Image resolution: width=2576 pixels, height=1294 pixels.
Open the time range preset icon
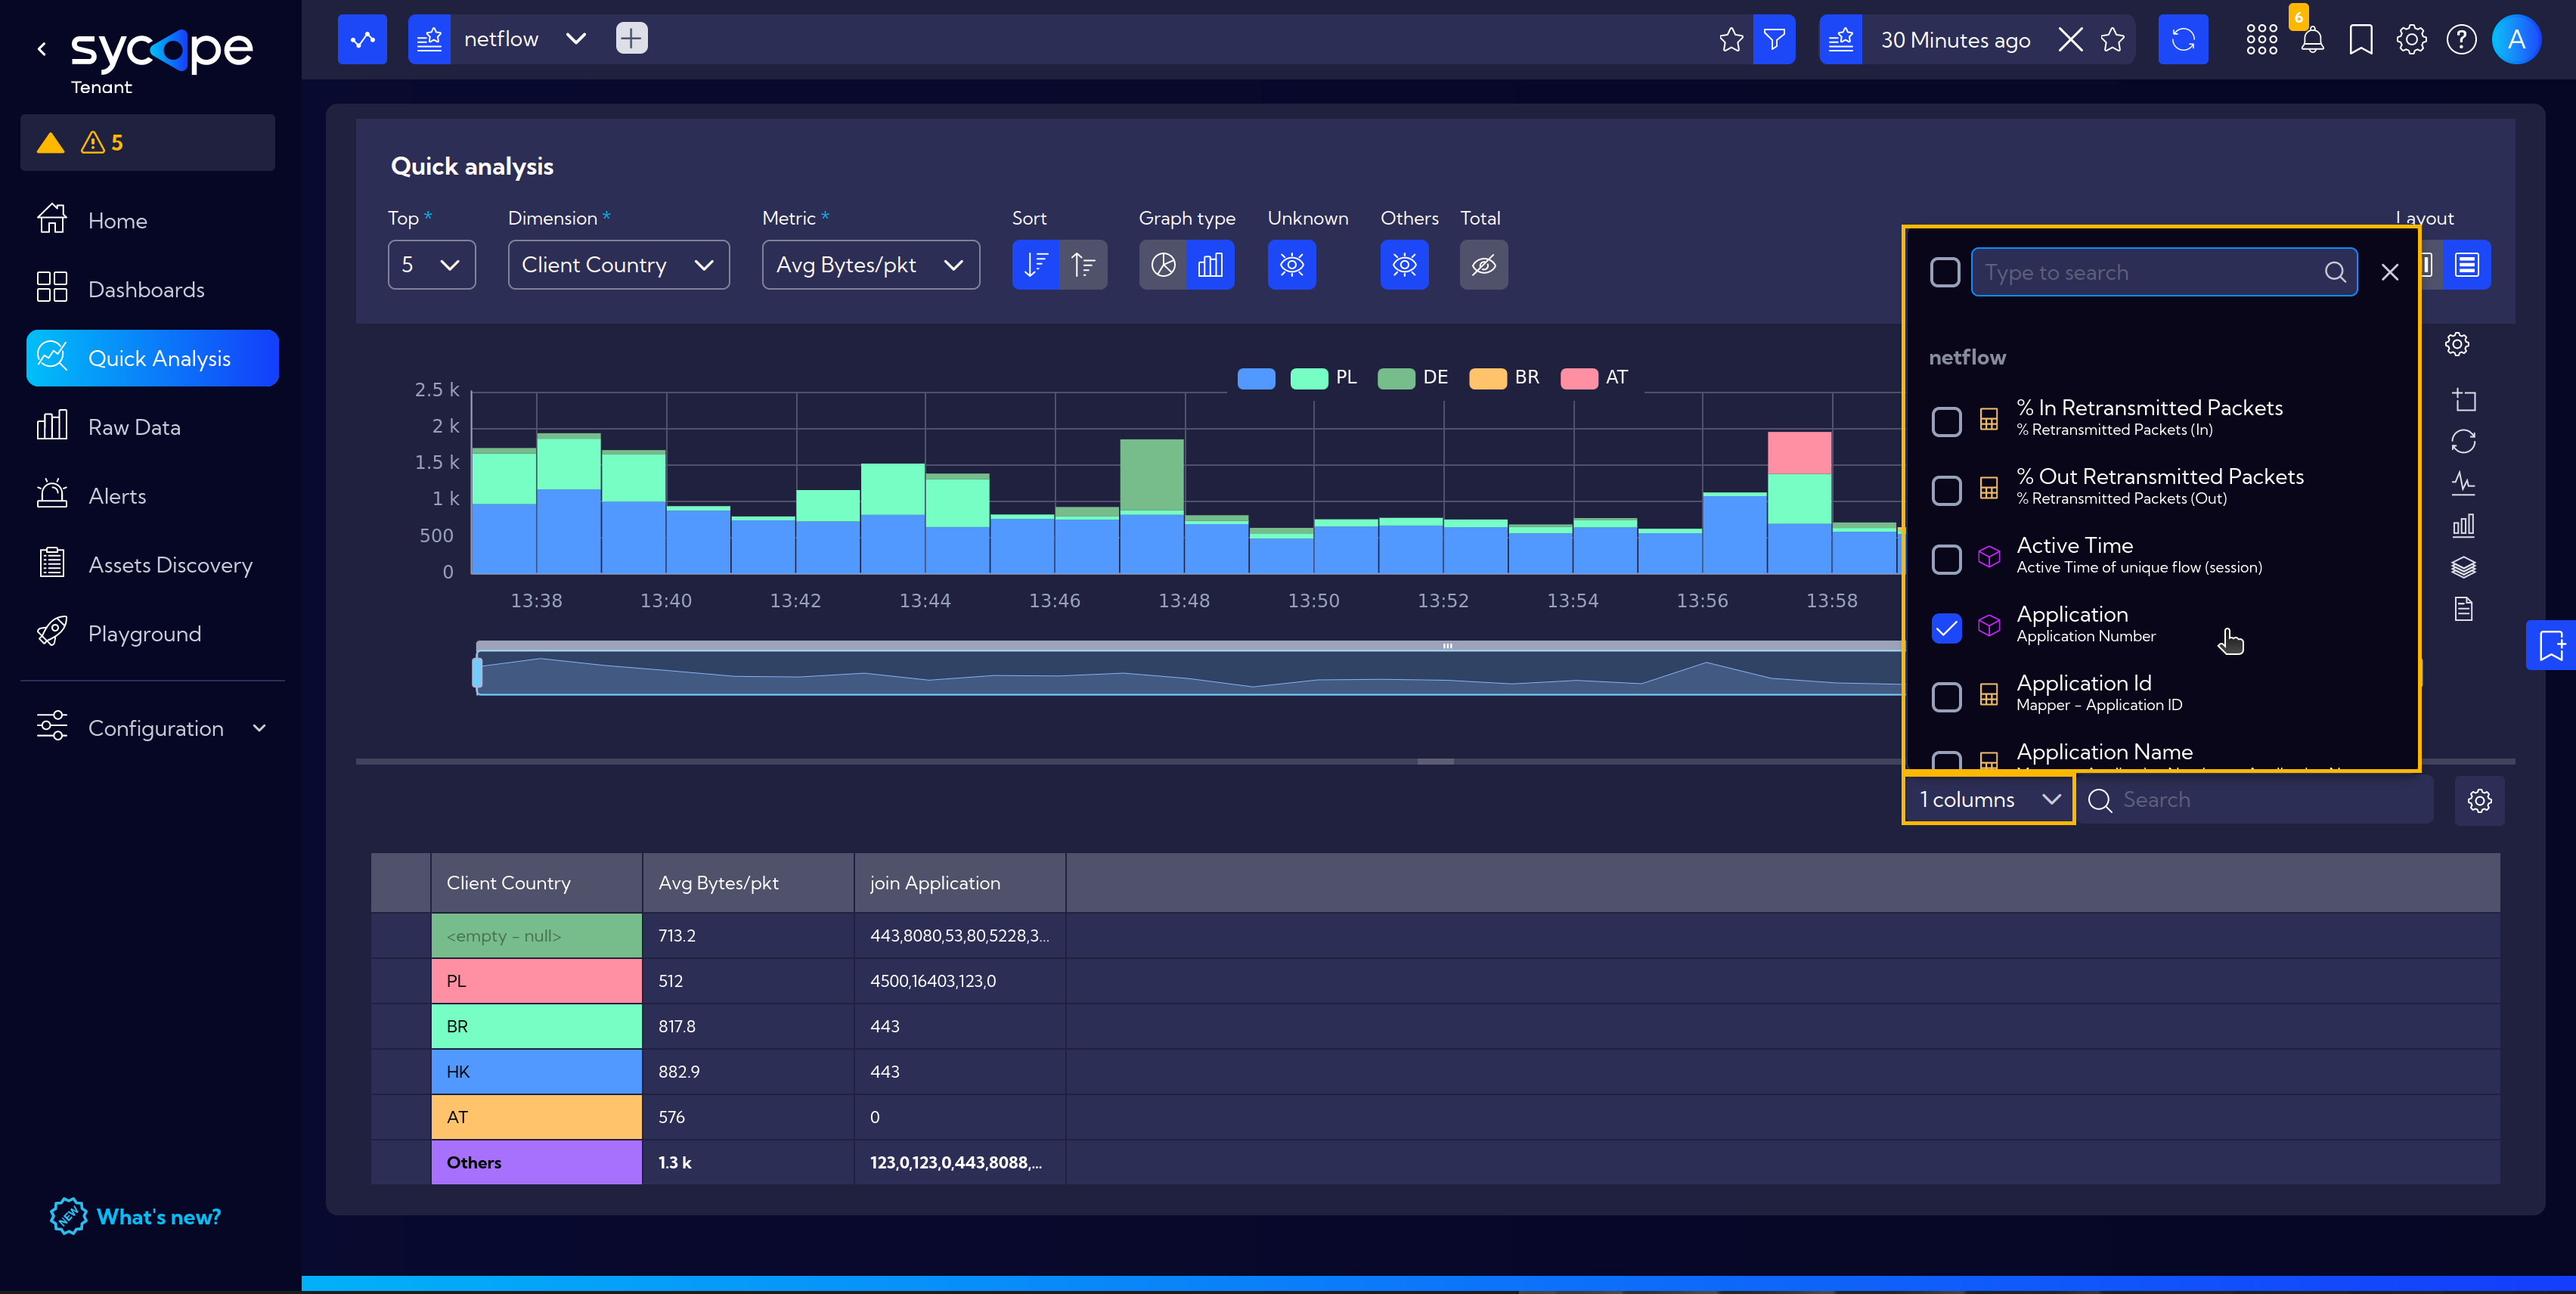tap(1840, 40)
